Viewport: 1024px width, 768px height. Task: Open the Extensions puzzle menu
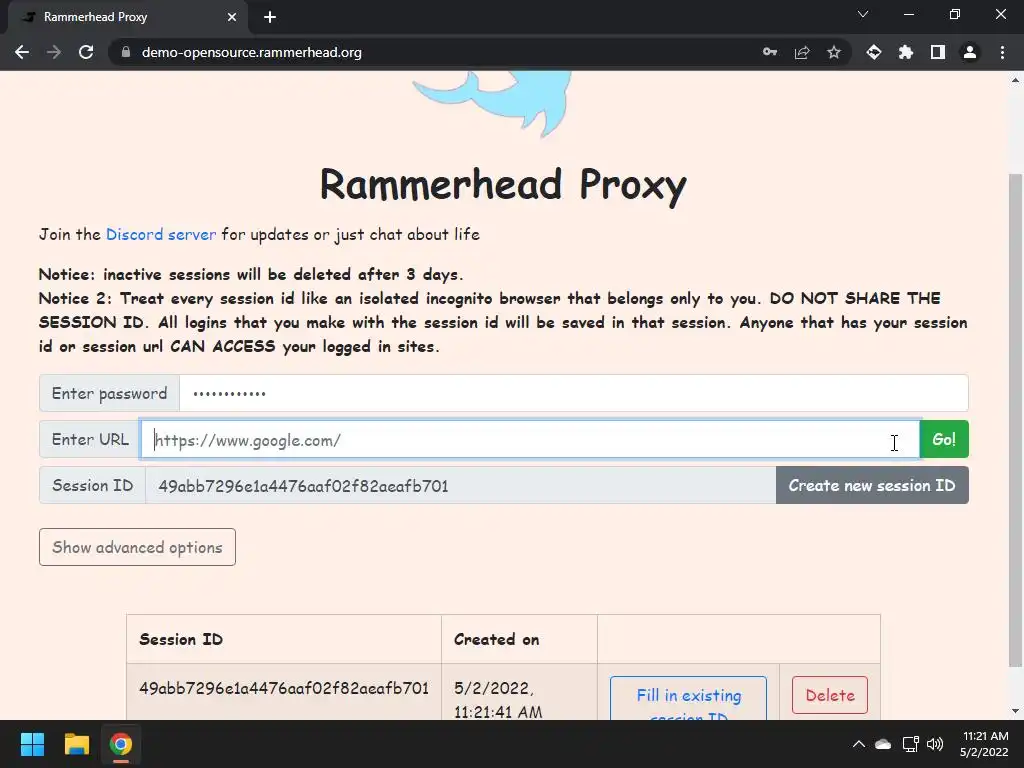(906, 52)
